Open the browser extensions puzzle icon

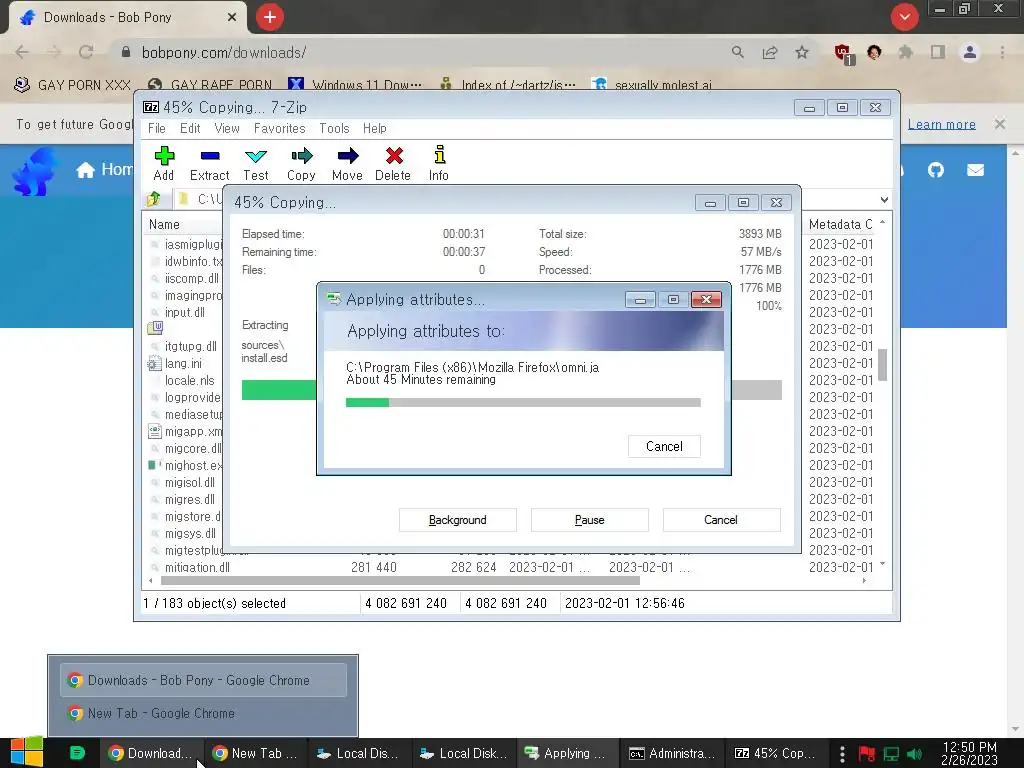(906, 52)
